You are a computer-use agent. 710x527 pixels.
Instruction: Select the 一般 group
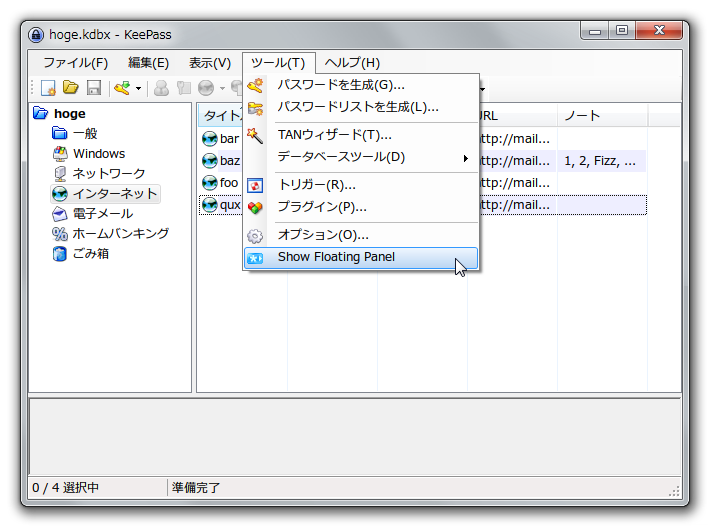85,134
